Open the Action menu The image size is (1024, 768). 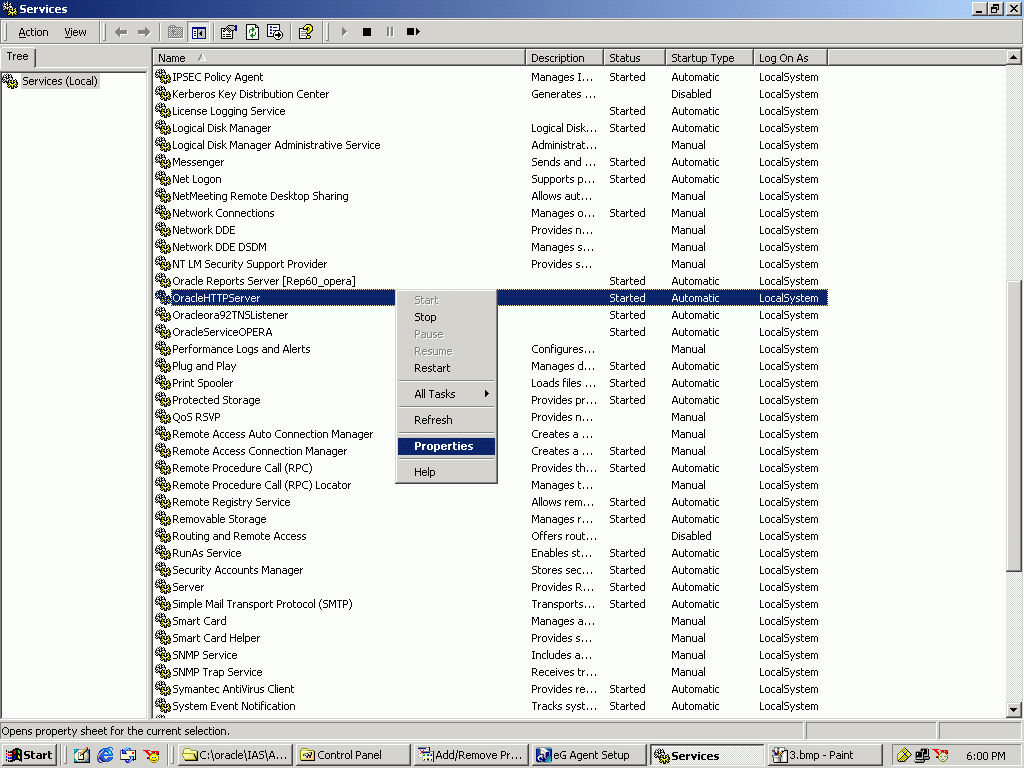click(33, 32)
